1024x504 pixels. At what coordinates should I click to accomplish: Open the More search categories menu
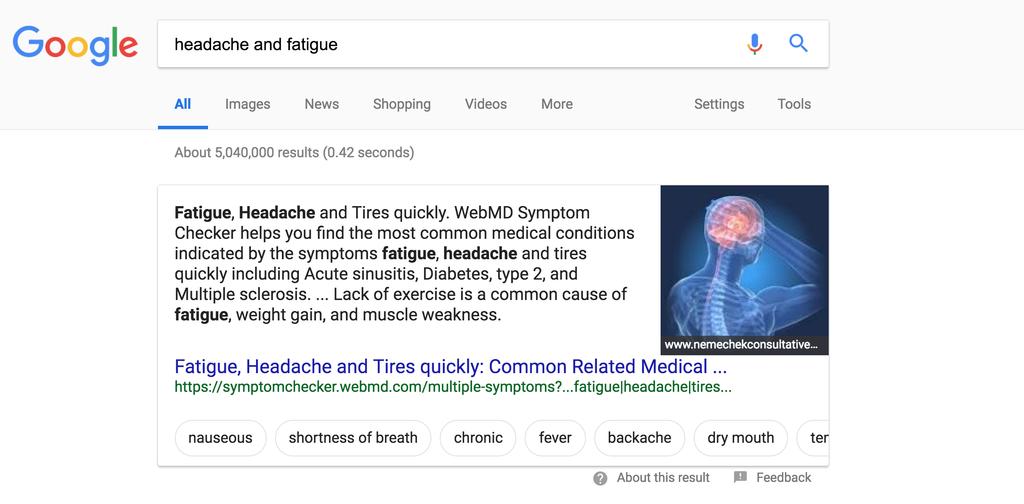click(x=556, y=104)
